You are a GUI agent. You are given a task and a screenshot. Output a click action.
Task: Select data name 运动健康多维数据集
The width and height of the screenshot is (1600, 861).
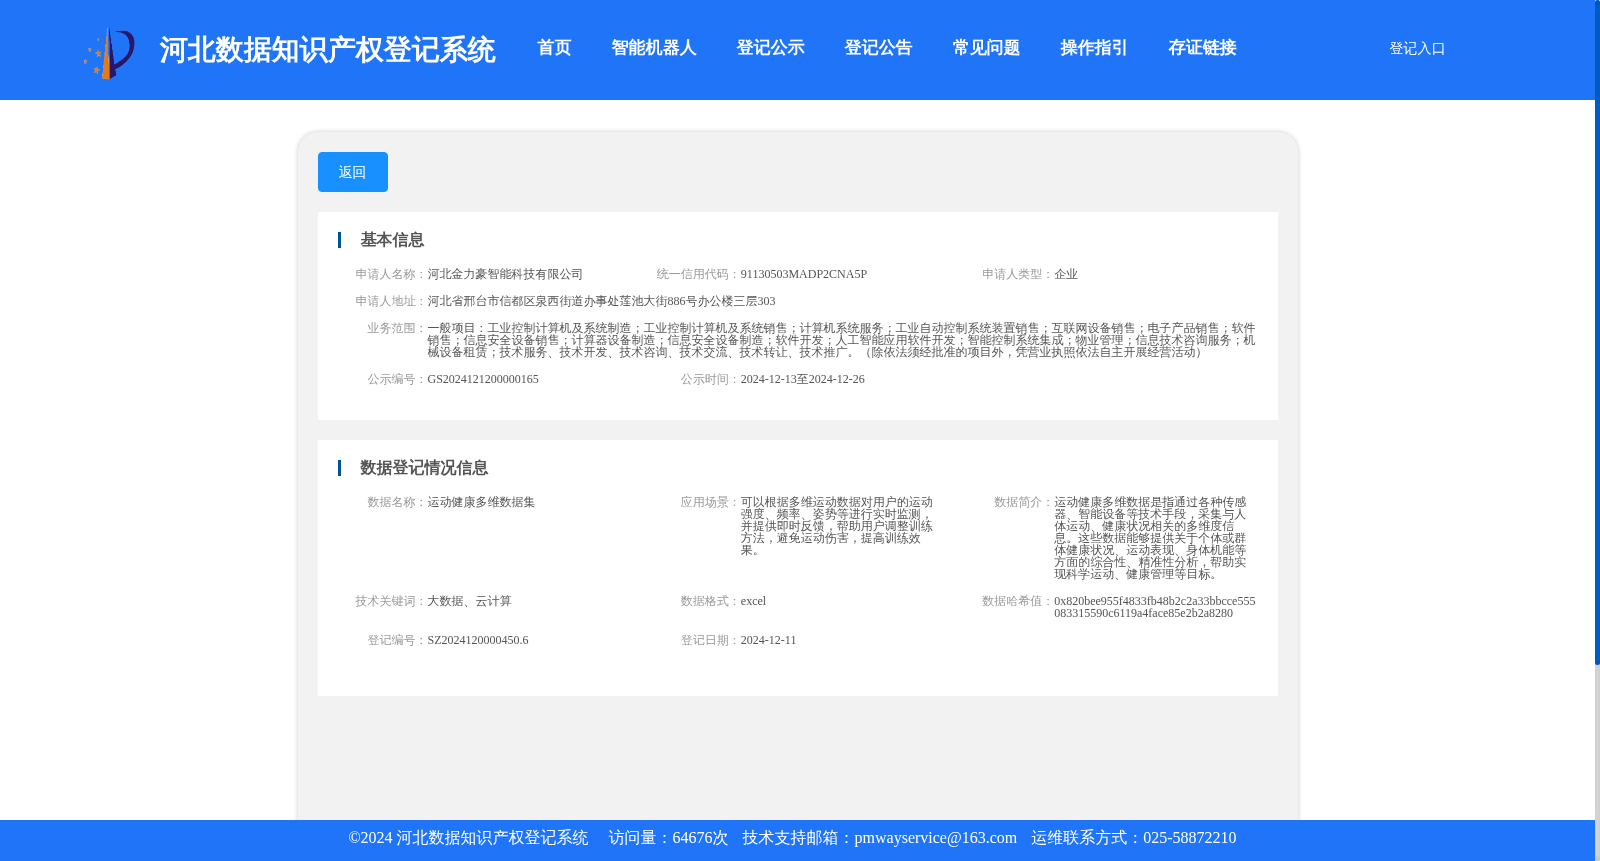coord(481,502)
